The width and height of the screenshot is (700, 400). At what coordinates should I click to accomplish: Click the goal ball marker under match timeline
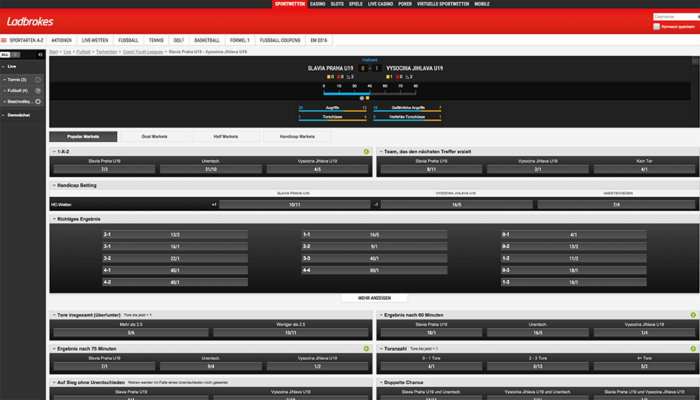362,98
